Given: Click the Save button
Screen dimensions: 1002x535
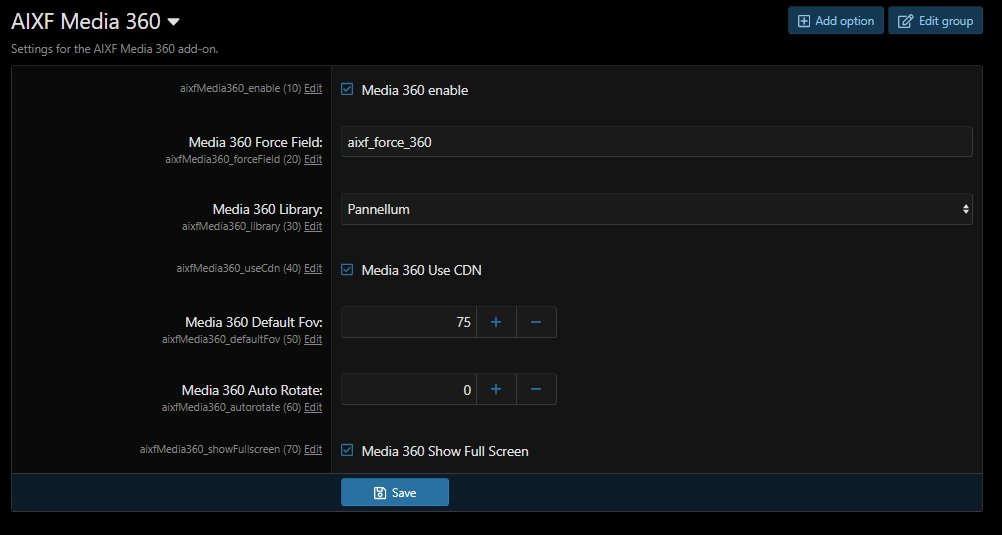Looking at the screenshot, I should (x=395, y=492).
